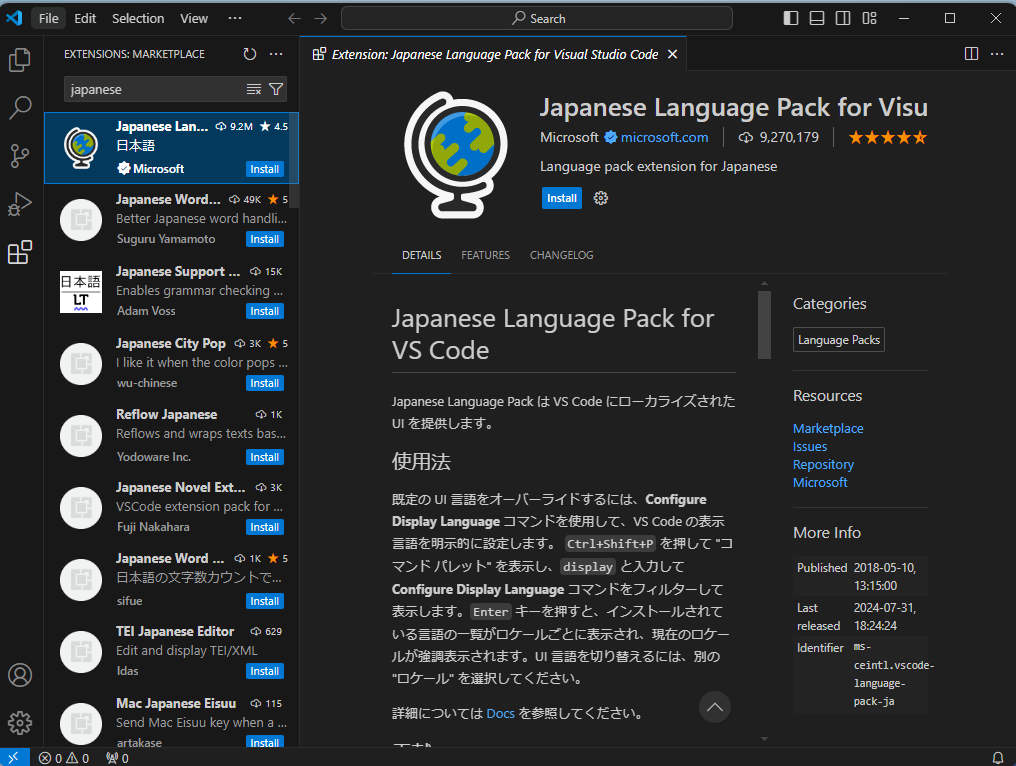Open the Run and Debug view

(20, 204)
